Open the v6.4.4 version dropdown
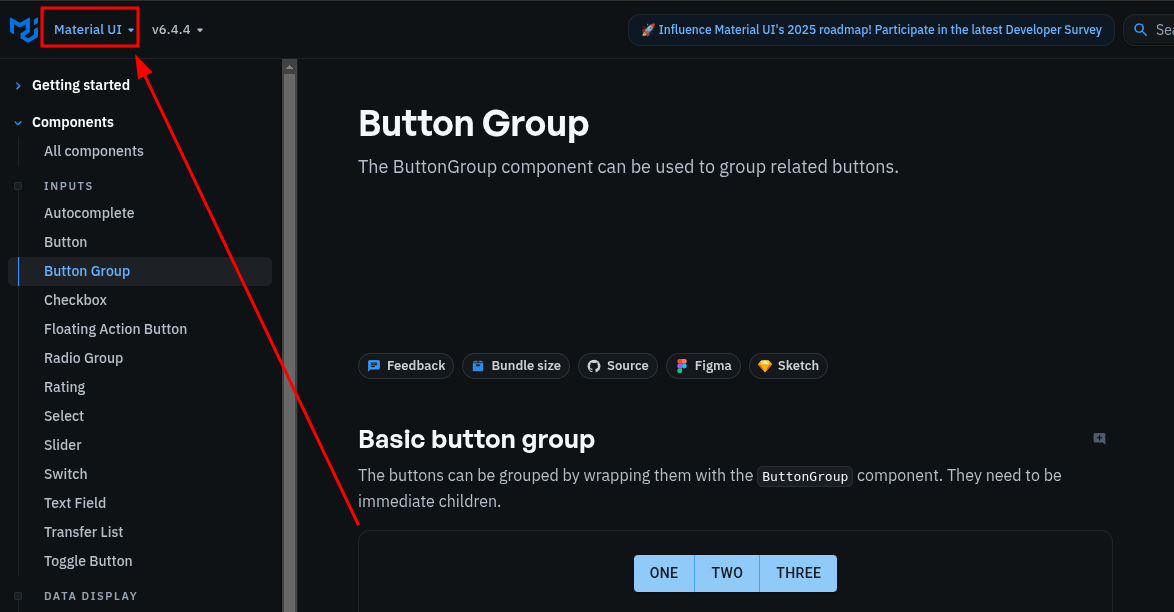1174x612 pixels. (177, 30)
